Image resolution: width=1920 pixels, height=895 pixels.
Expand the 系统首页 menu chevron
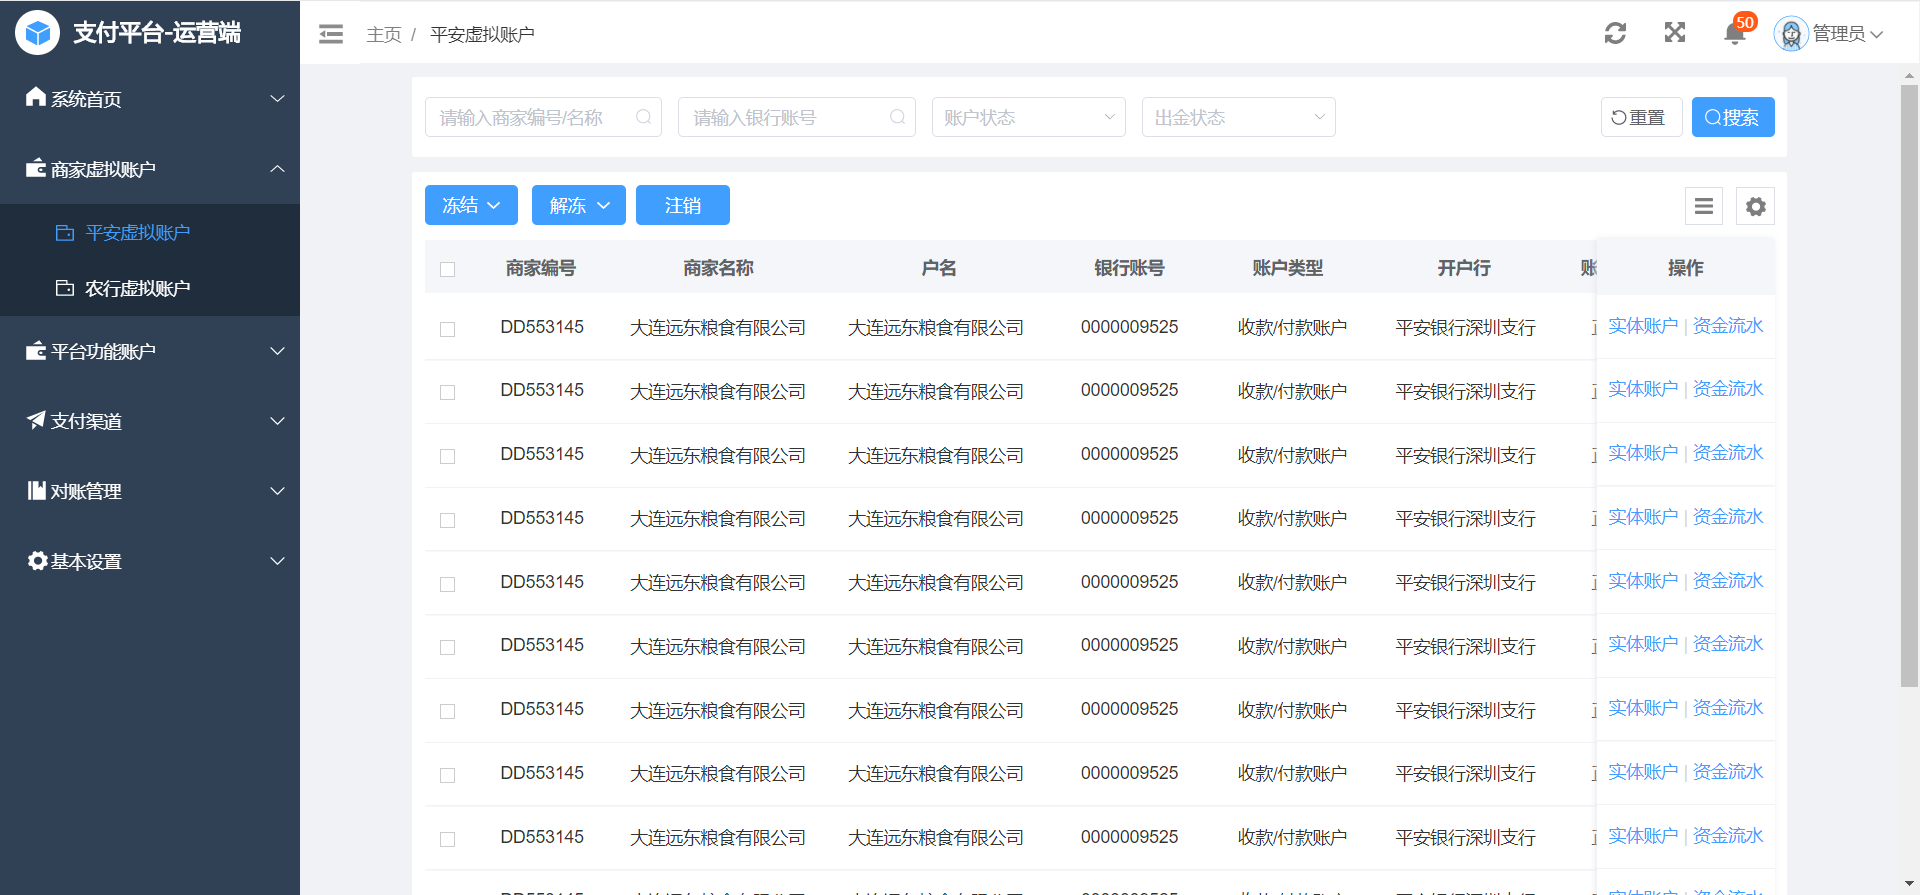point(278,98)
